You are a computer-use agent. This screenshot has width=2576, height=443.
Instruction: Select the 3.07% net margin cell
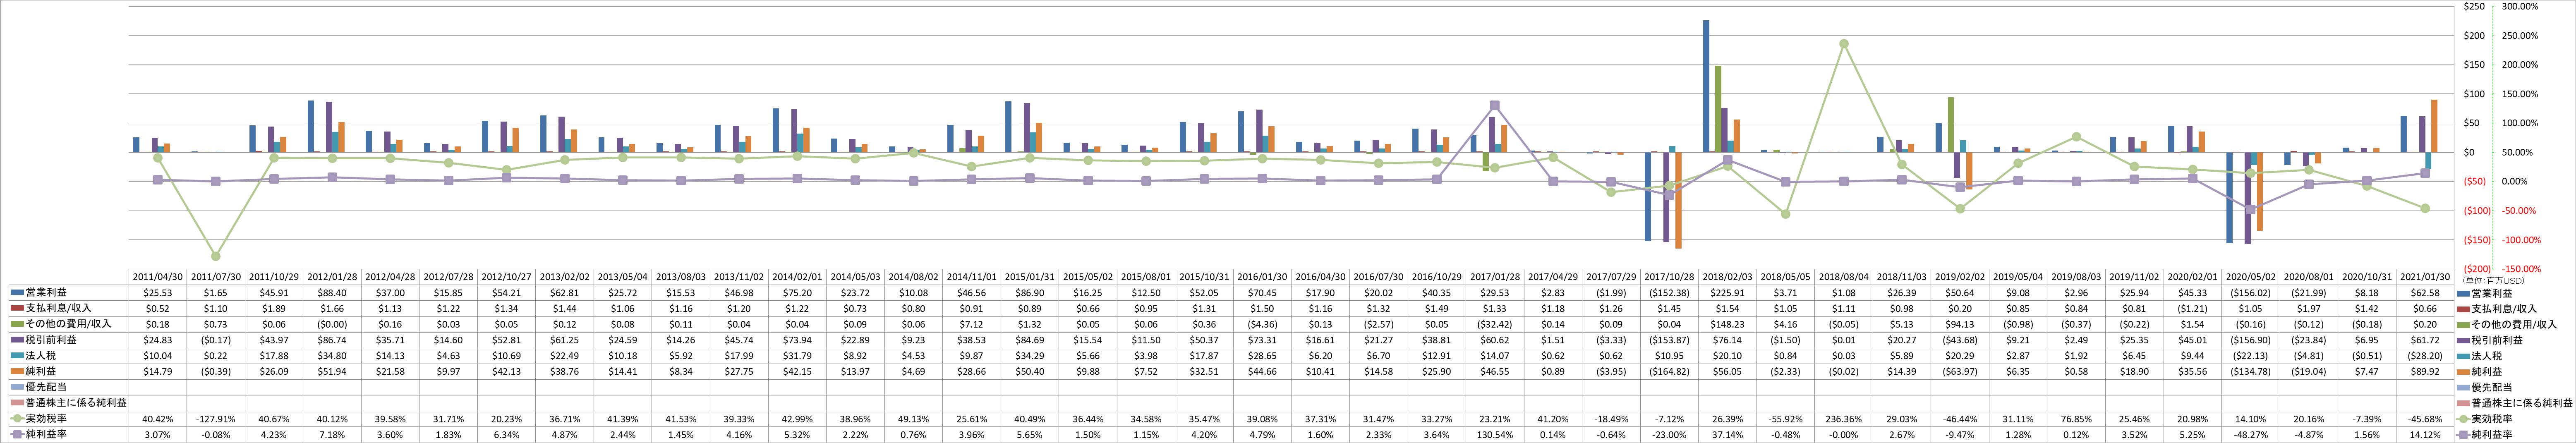(157, 435)
